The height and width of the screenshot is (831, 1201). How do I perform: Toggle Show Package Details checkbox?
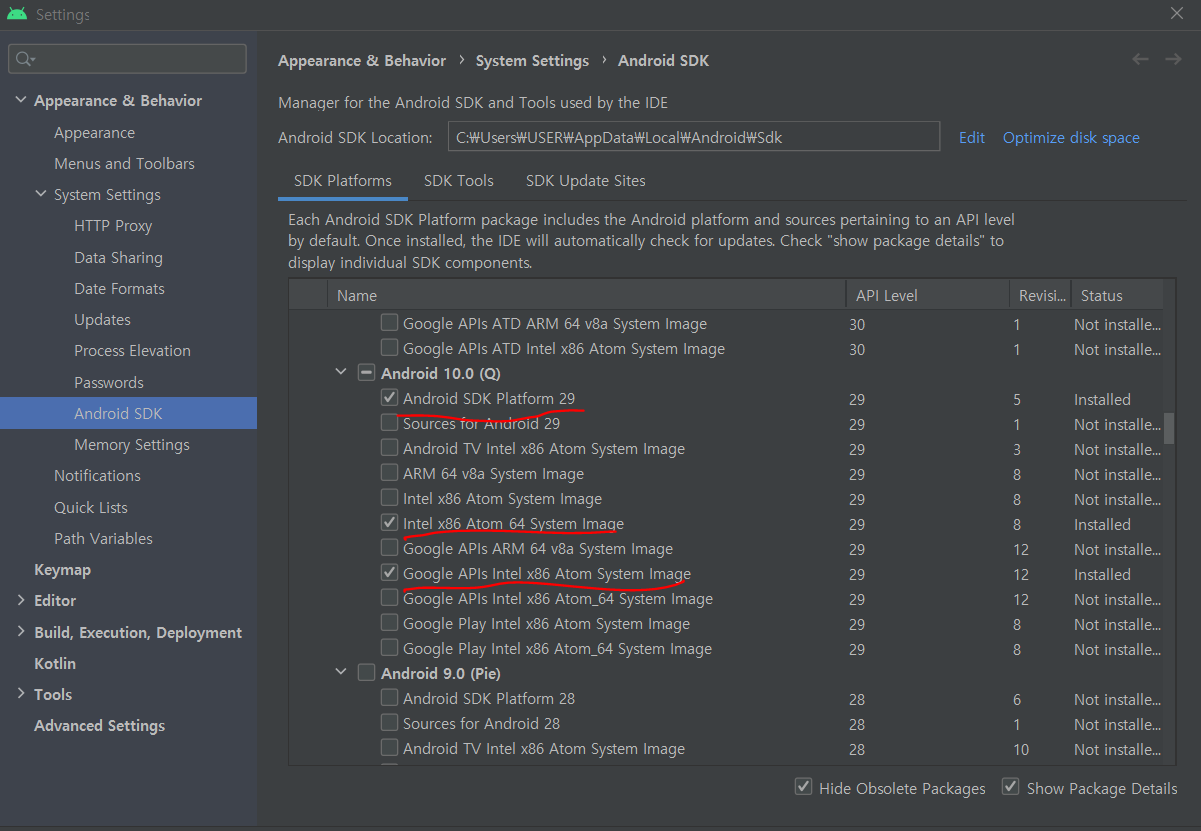tap(1011, 787)
